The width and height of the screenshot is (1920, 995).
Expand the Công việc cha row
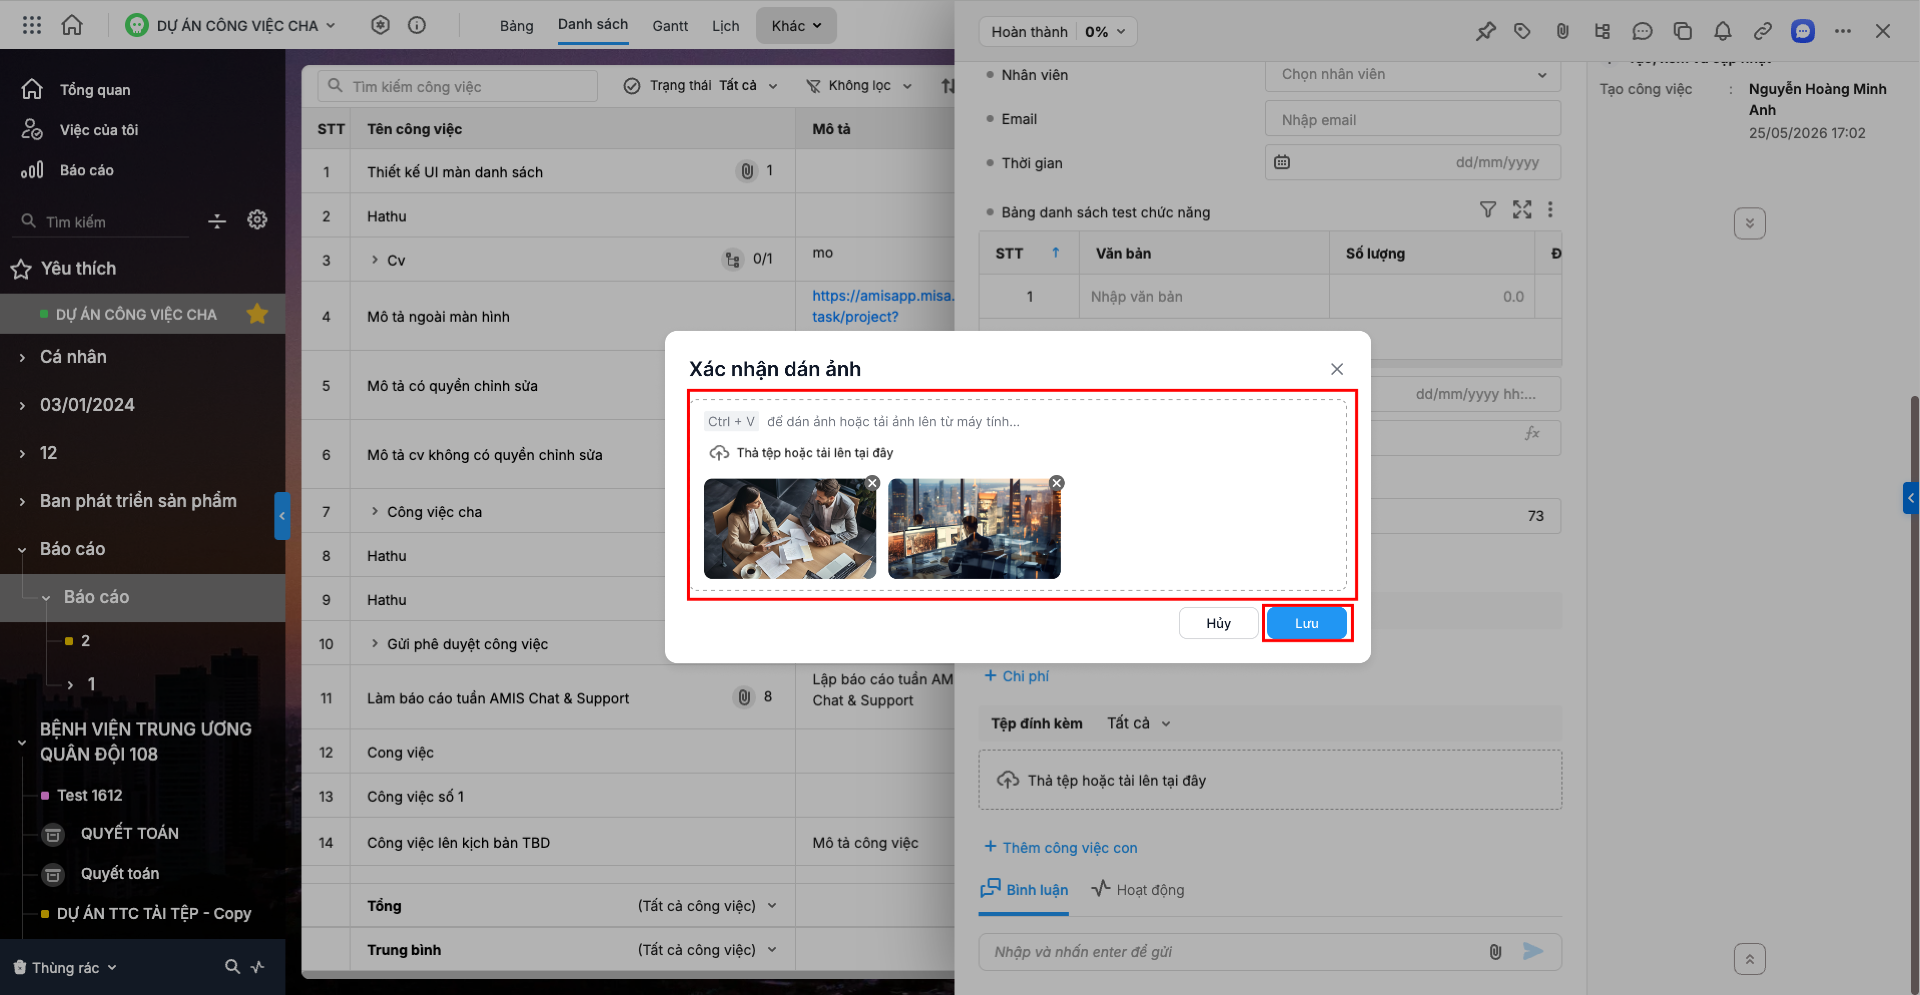pyautogui.click(x=375, y=511)
